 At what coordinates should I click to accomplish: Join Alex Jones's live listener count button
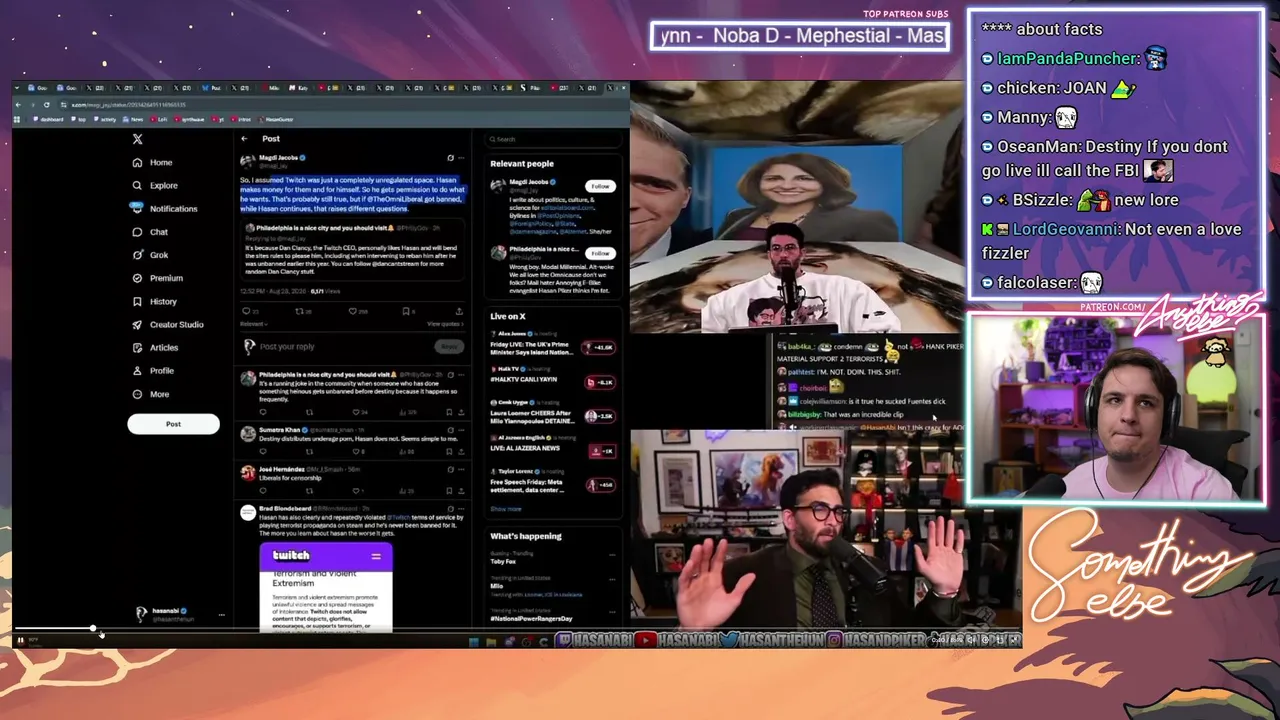click(600, 347)
